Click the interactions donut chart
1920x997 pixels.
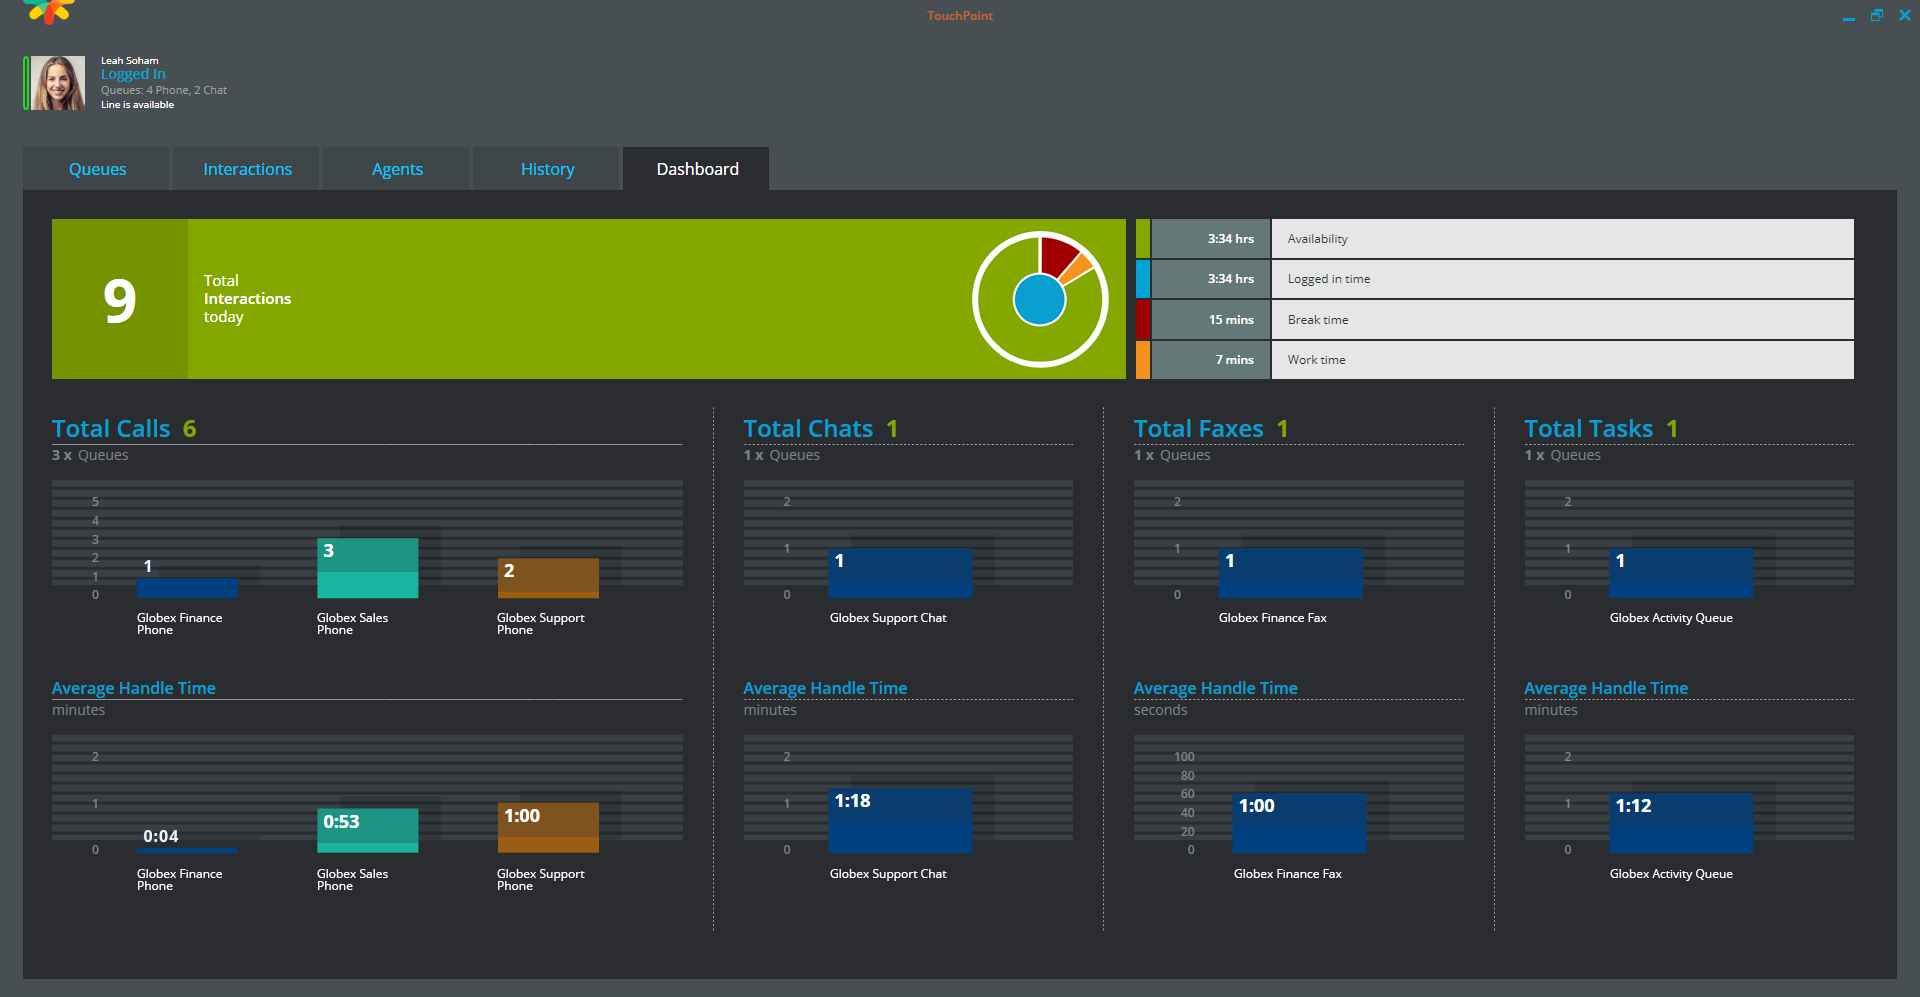[1040, 299]
